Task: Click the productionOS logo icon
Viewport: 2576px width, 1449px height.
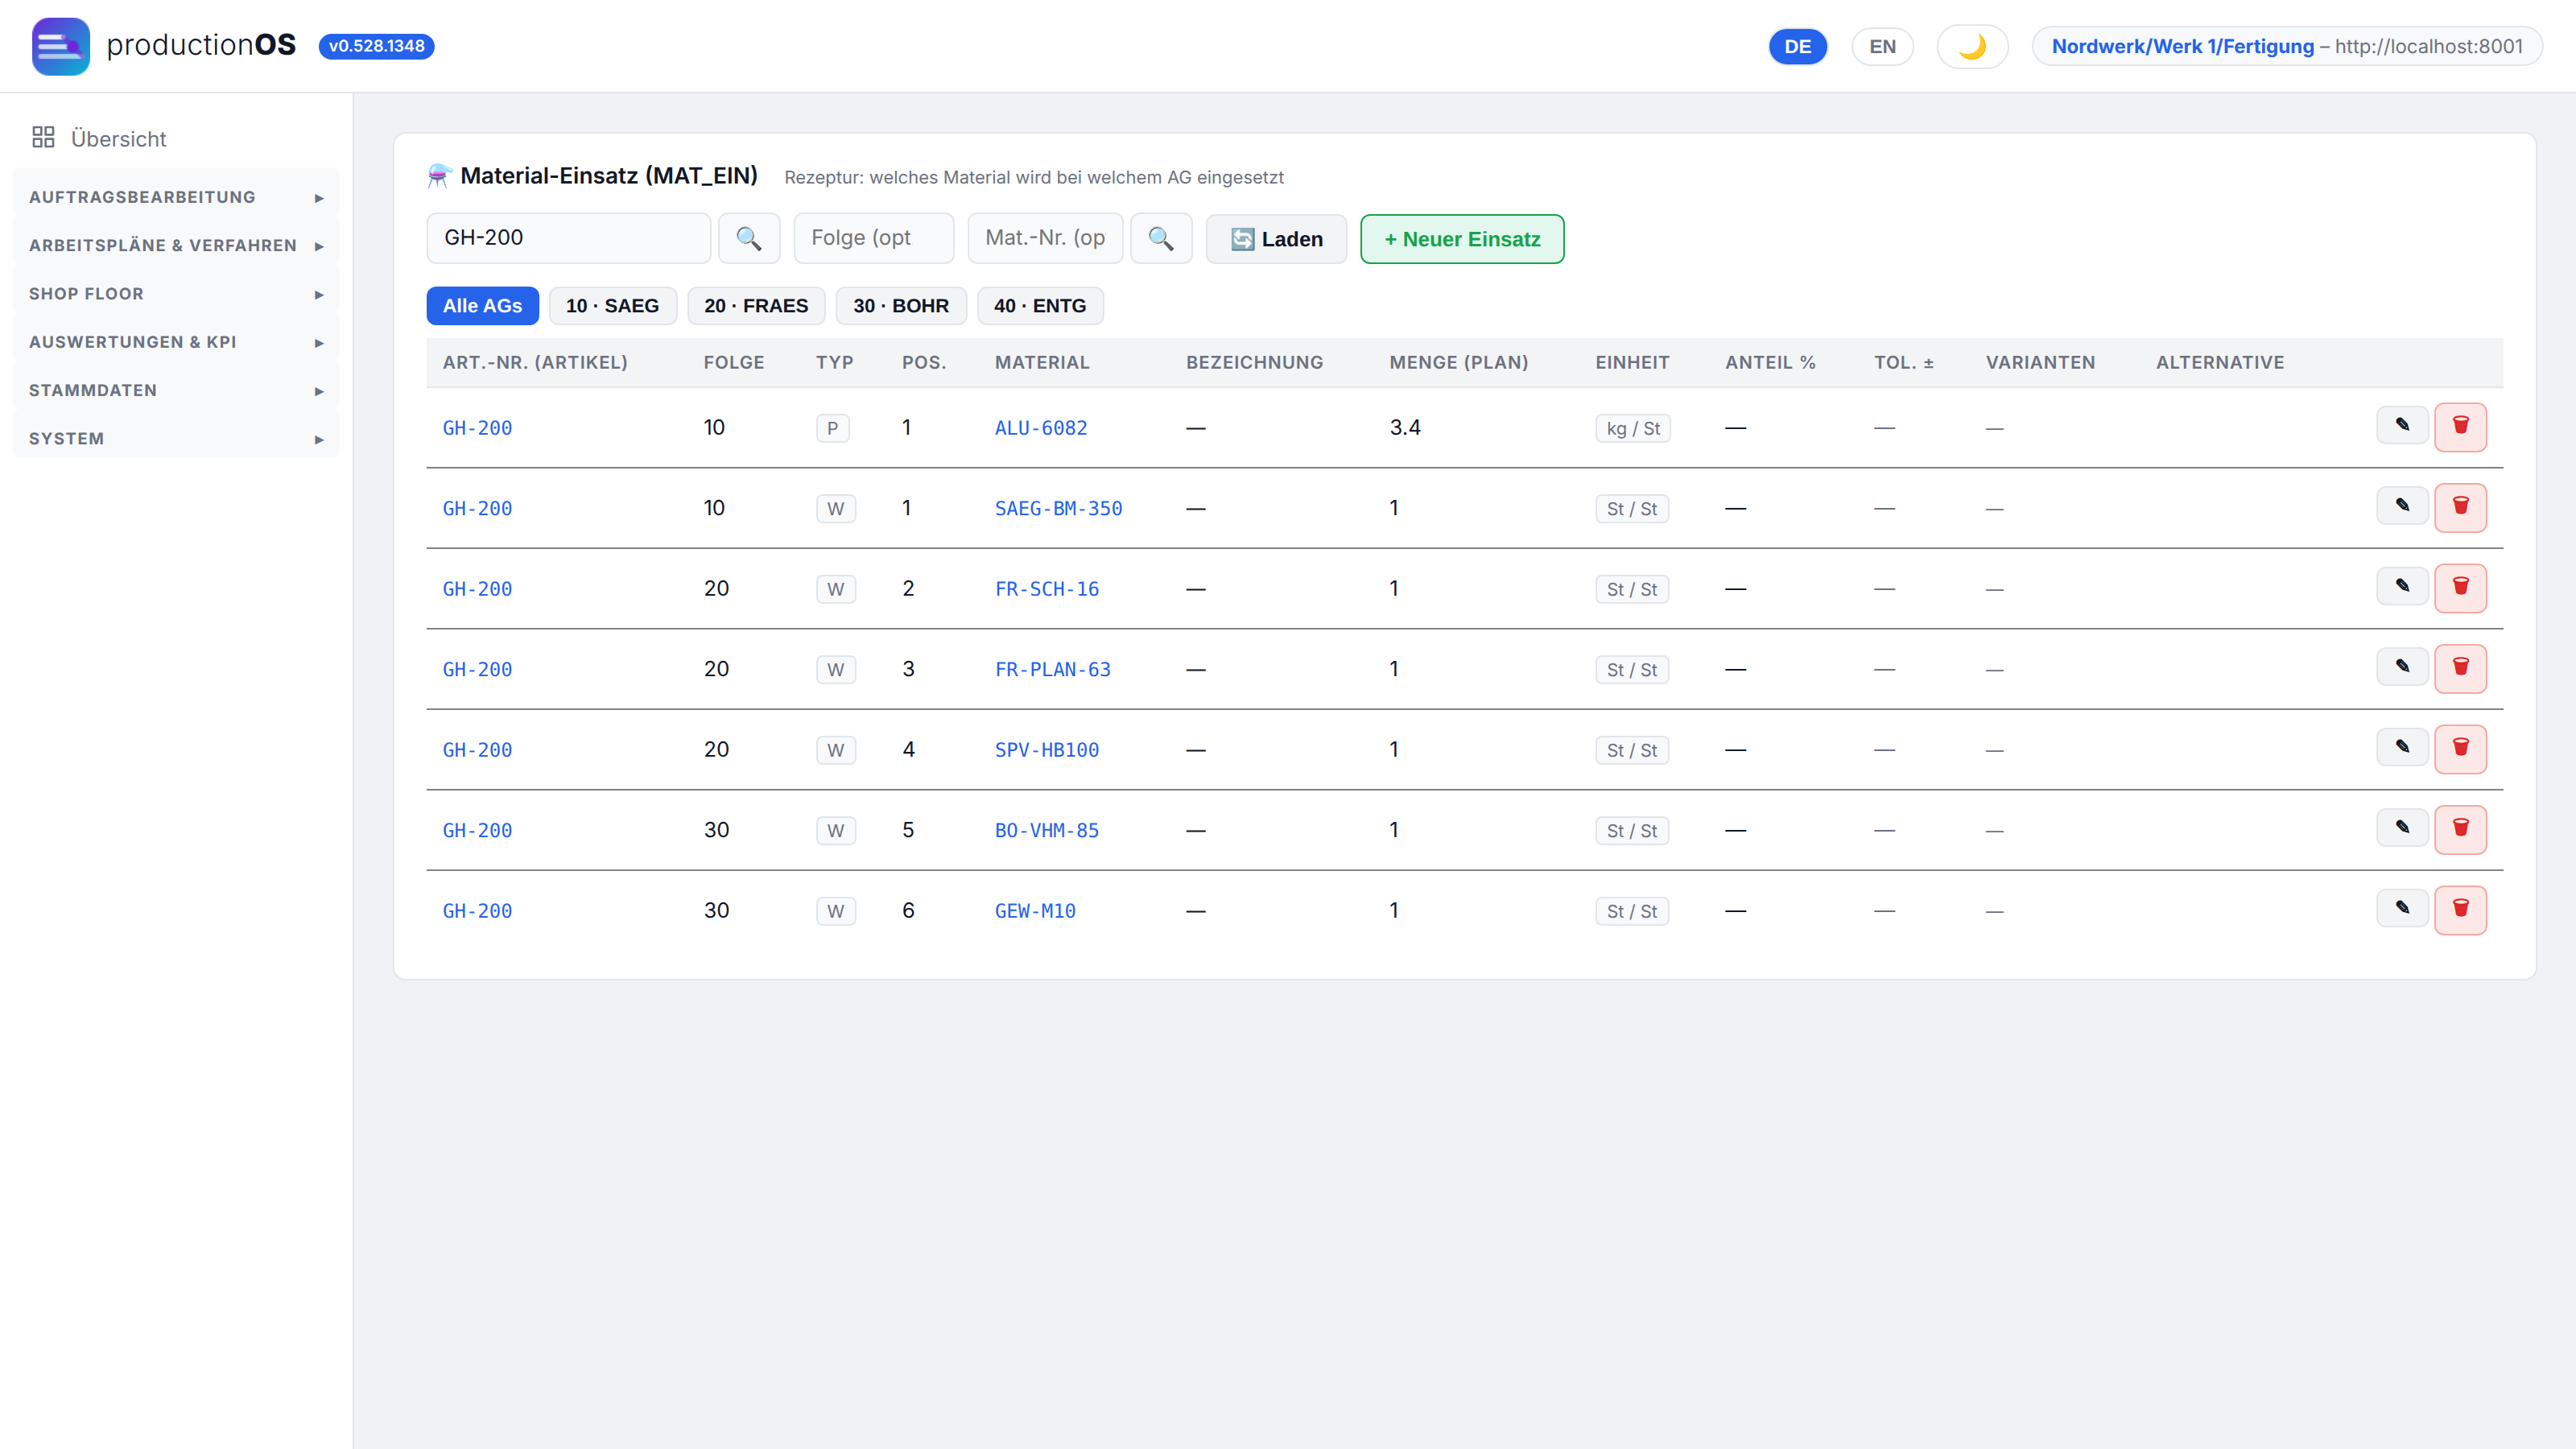Action: [60, 46]
